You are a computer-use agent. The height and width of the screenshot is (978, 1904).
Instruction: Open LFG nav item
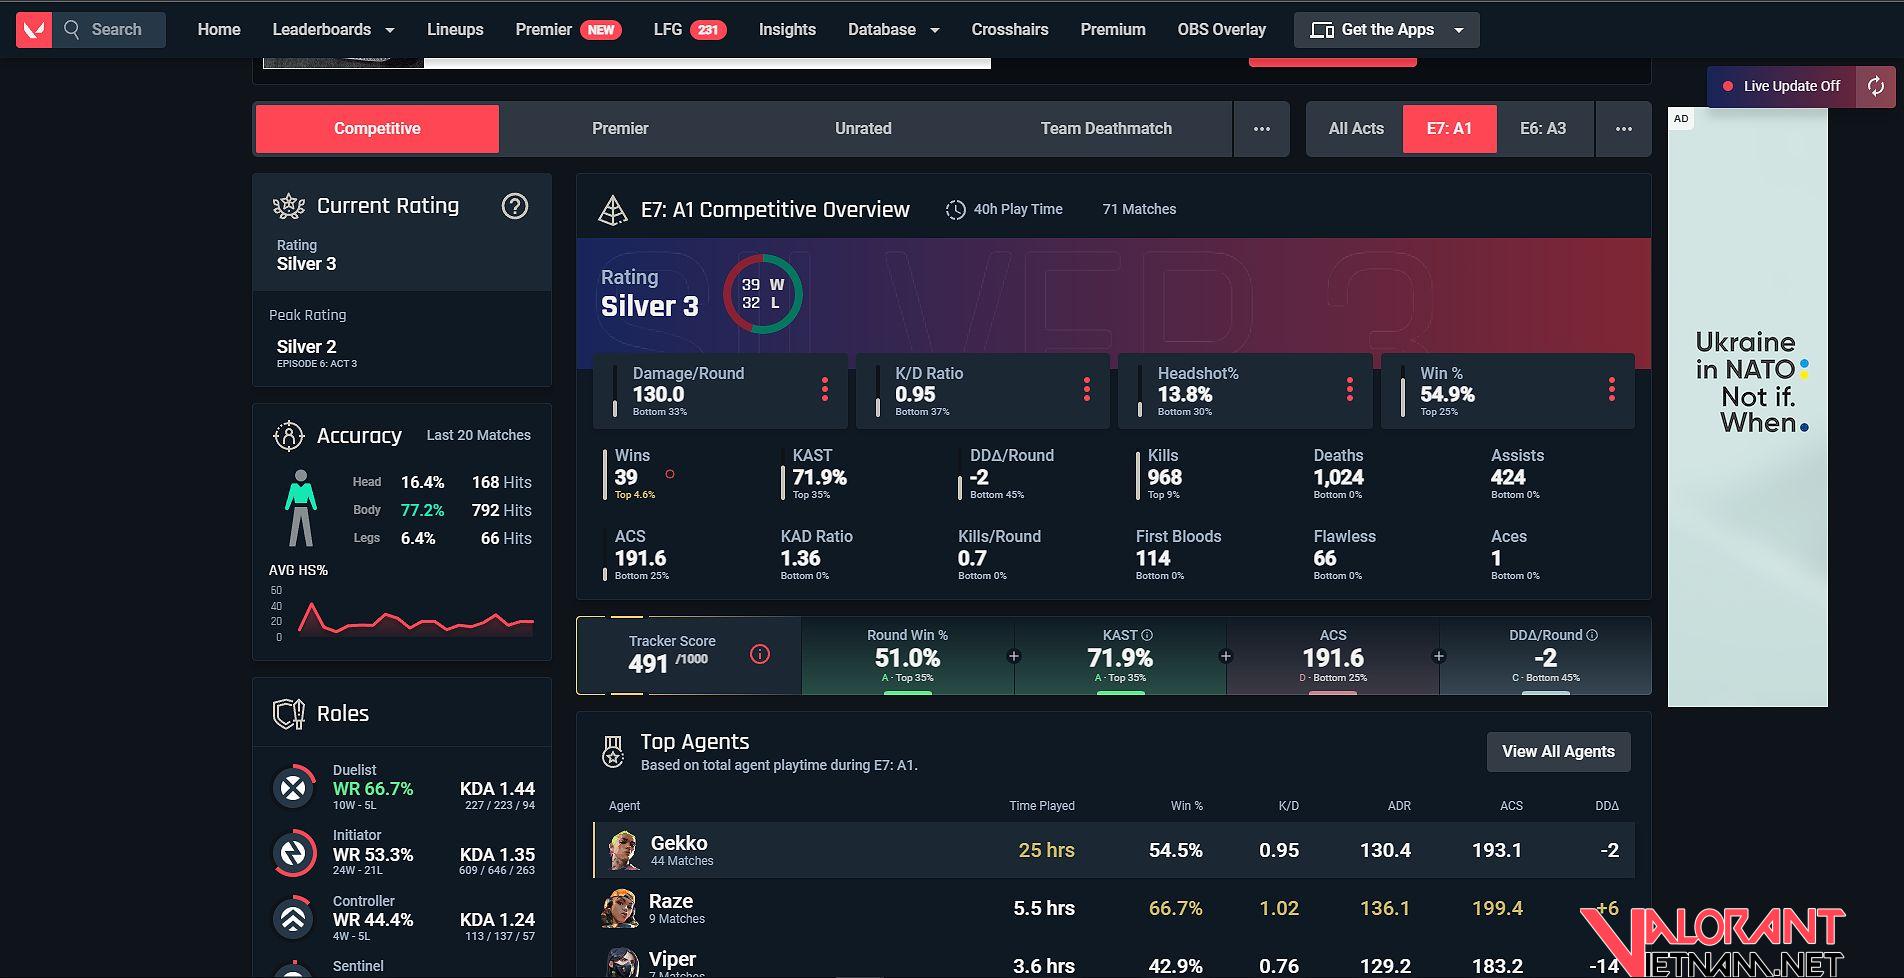coord(690,30)
